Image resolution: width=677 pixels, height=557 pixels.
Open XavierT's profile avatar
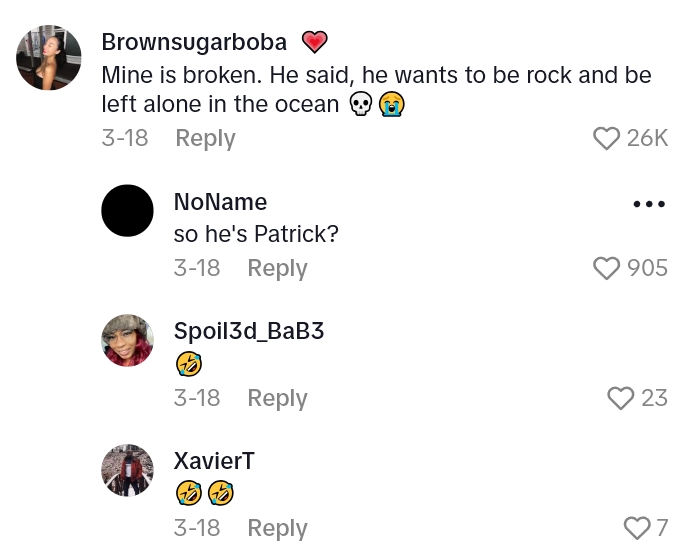point(128,470)
